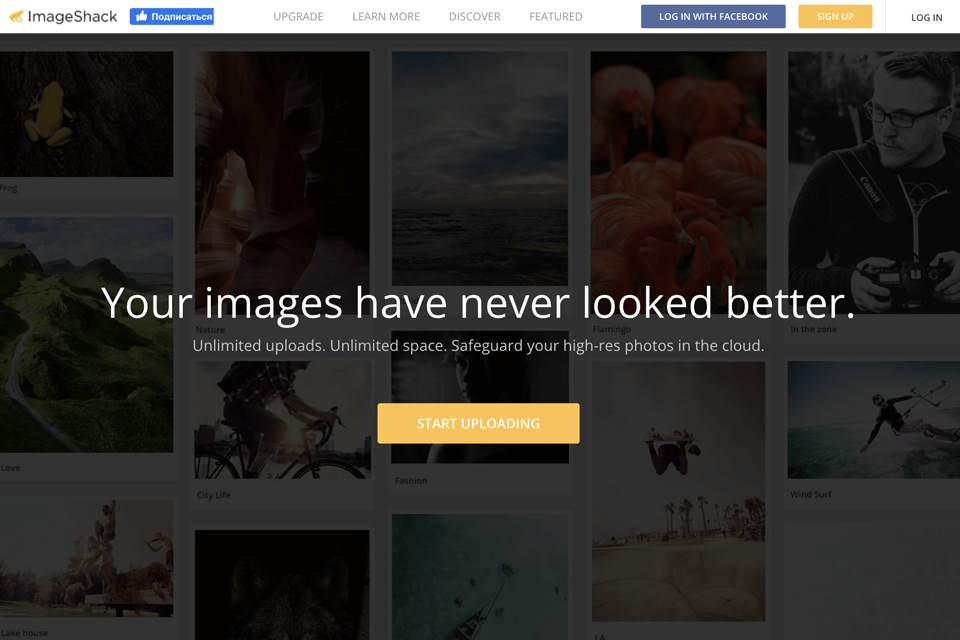Go to the DISCOVER page
The width and height of the screenshot is (960, 640).
pos(474,17)
